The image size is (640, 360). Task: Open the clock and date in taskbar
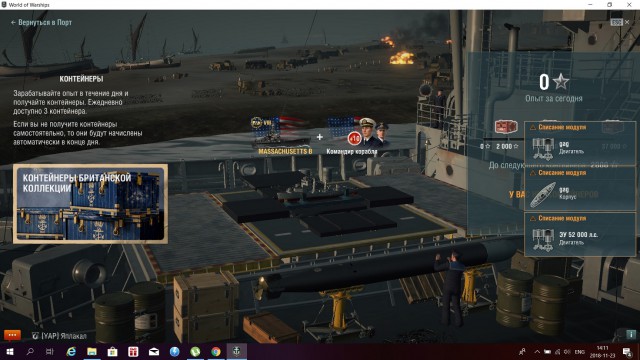(602, 351)
